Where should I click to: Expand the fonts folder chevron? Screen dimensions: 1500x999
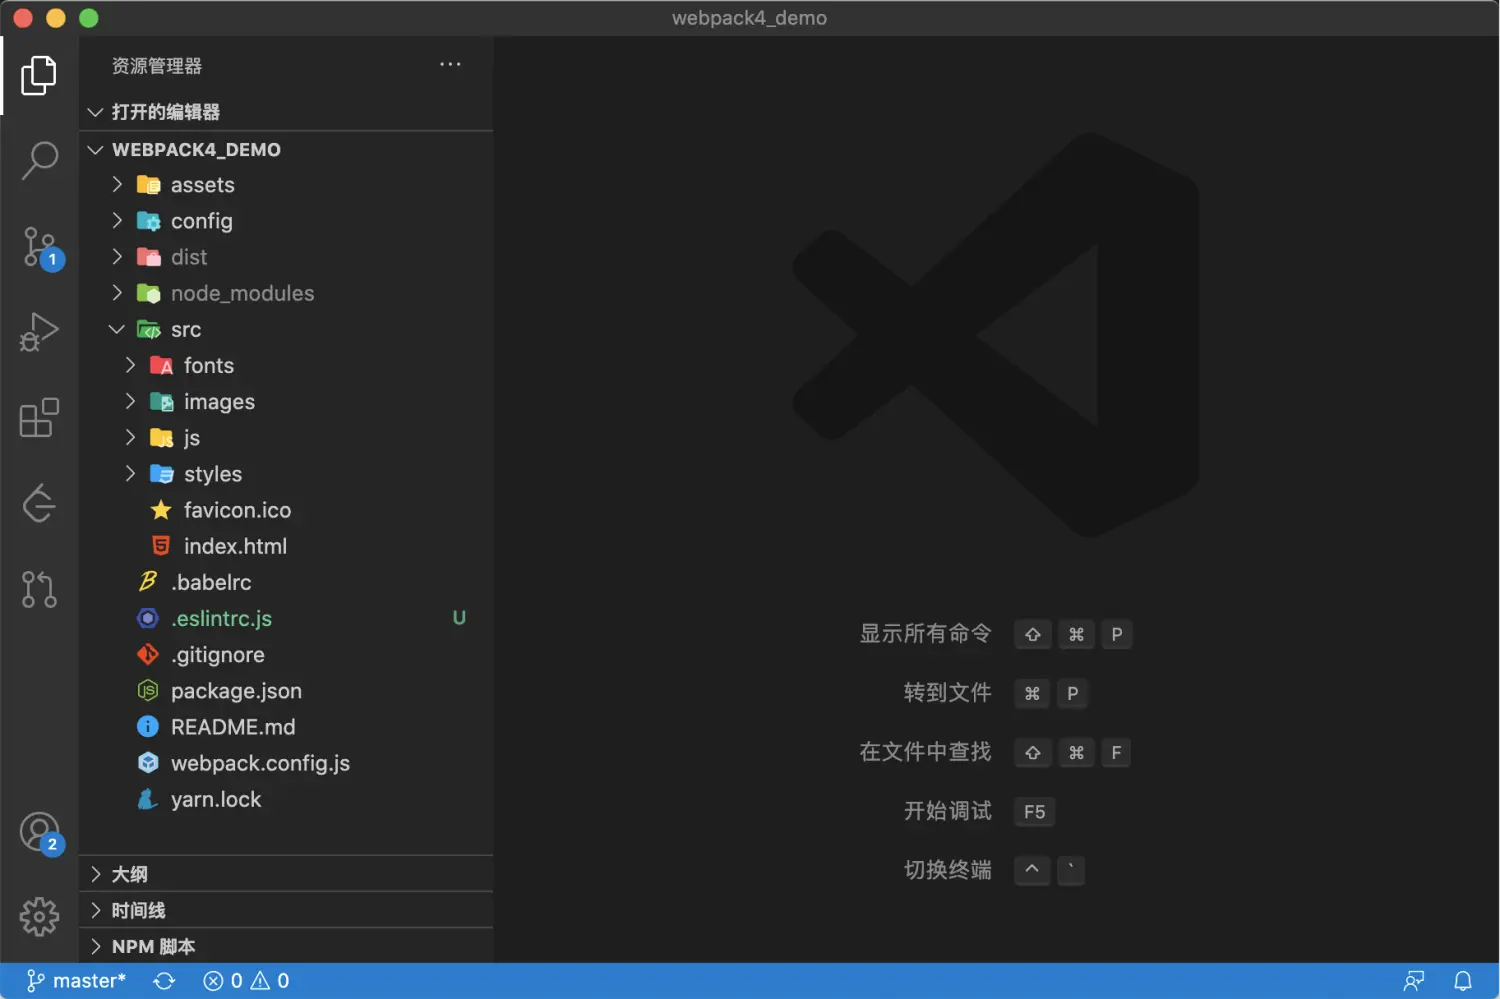point(130,365)
